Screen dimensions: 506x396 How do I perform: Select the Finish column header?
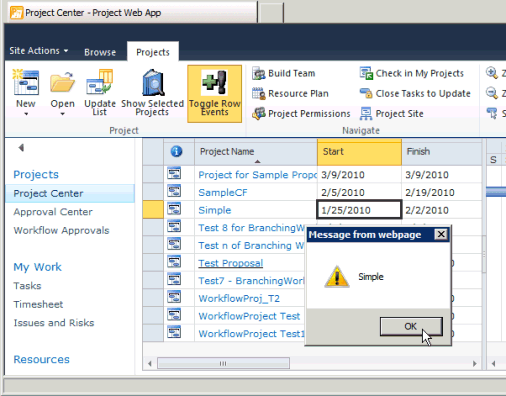coord(442,153)
